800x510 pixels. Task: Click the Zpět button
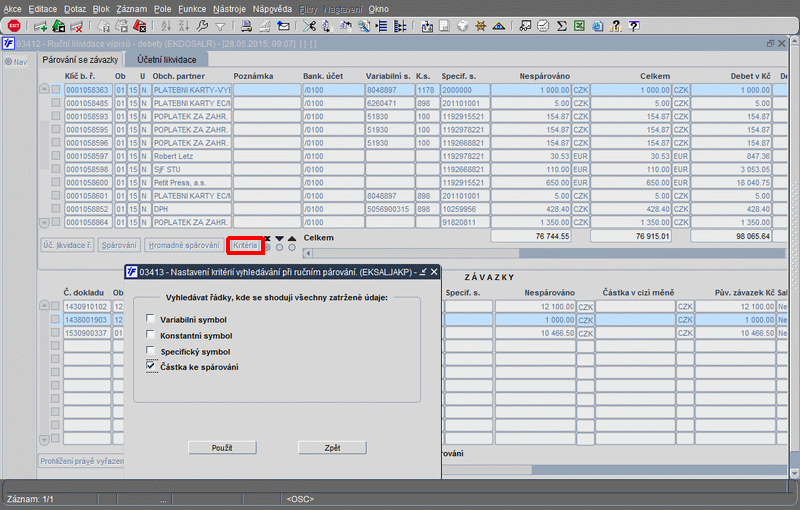[x=332, y=448]
